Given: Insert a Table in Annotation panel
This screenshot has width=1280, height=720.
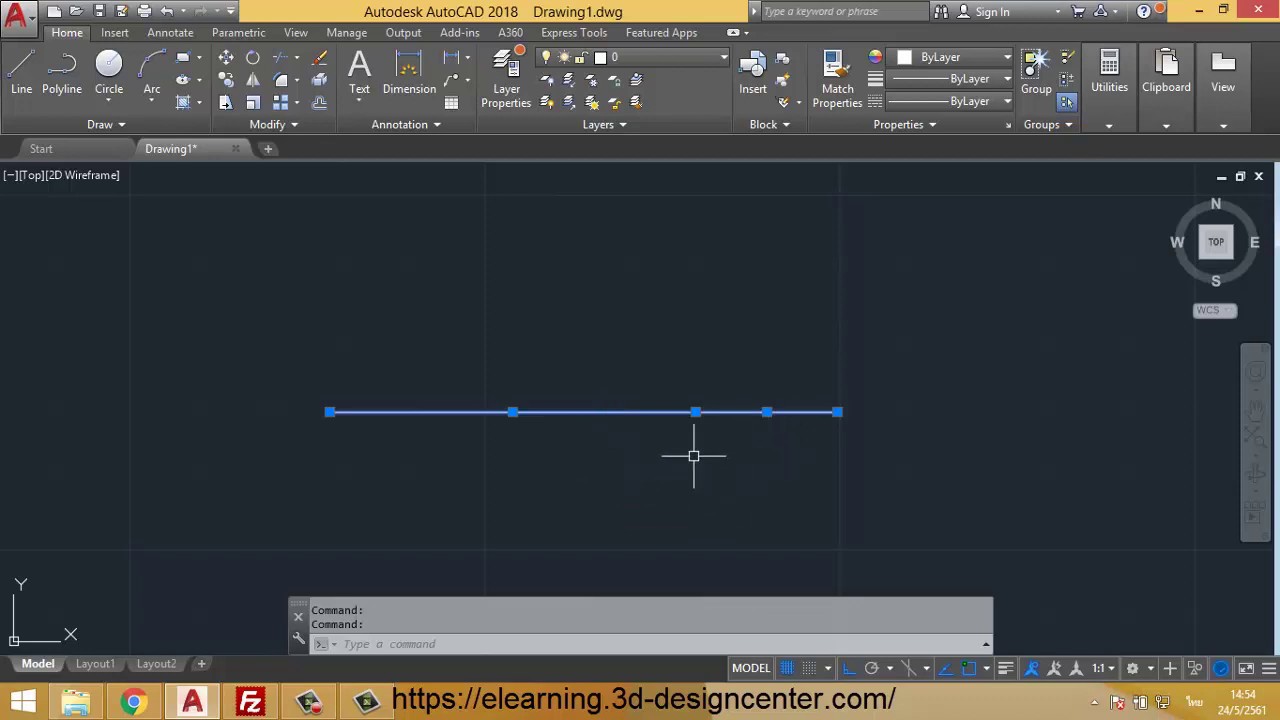Looking at the screenshot, I should point(451,102).
